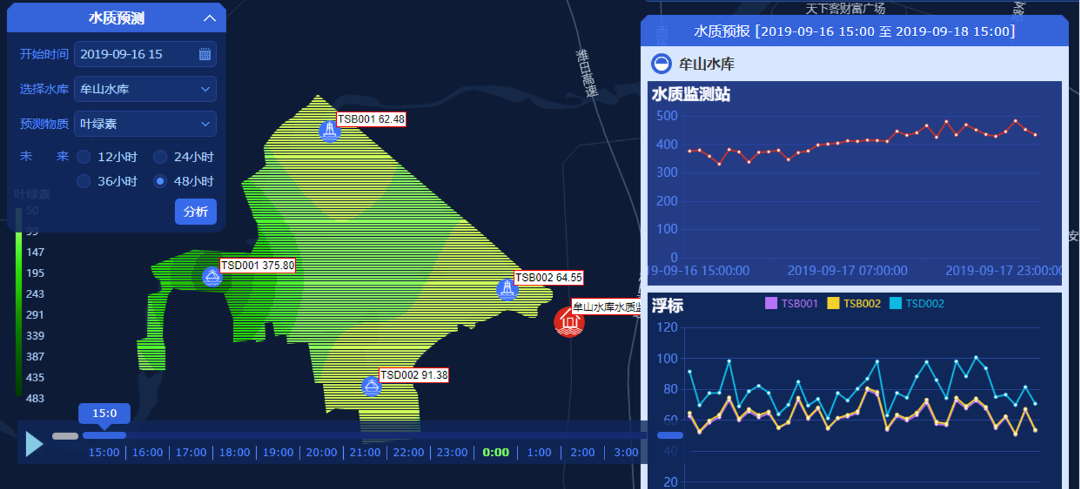The width and height of the screenshot is (1080, 489).
Task: Open the 选择水库 reservoir dropdown
Action: click(145, 89)
